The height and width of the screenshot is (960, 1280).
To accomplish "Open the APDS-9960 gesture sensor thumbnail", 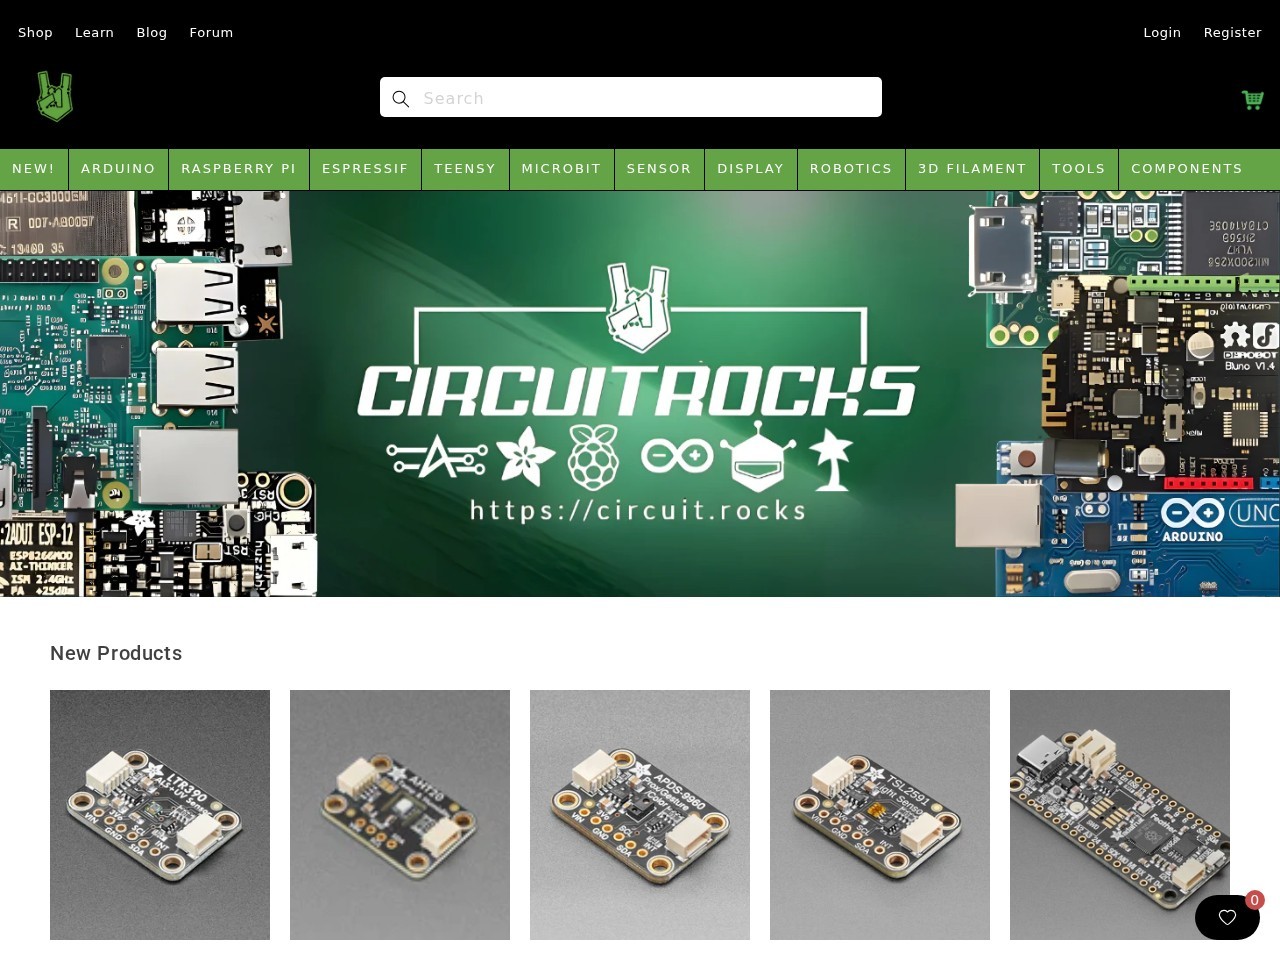I will tap(640, 814).
